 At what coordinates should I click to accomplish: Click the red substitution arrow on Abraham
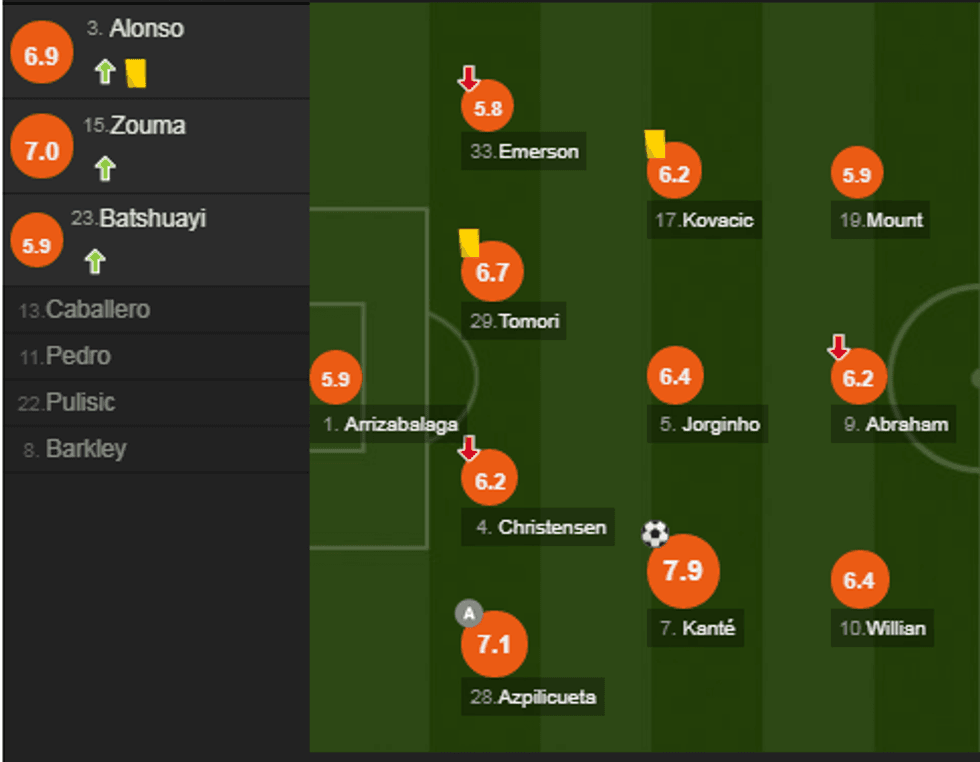[839, 347]
